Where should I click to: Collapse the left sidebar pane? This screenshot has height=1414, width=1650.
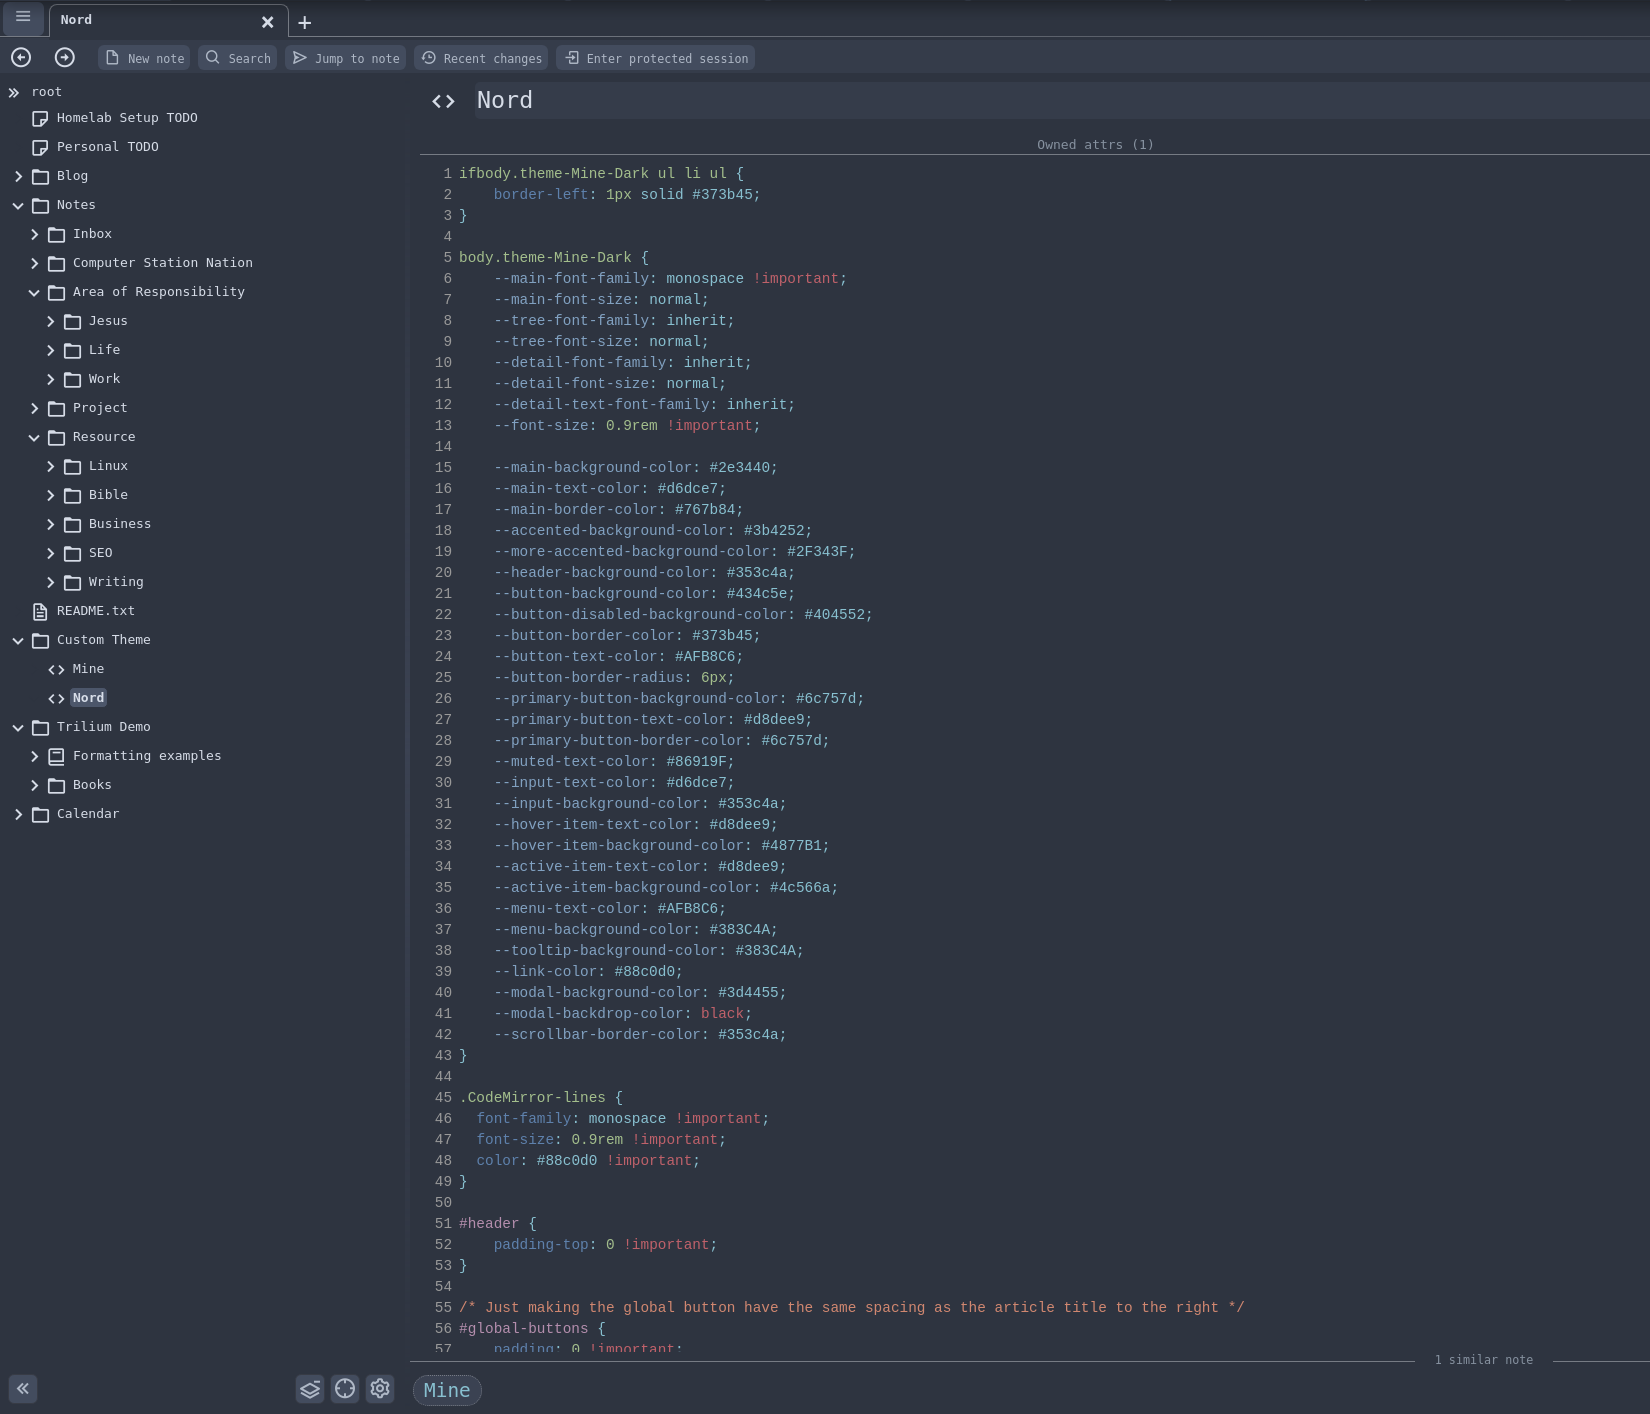[x=23, y=1388]
